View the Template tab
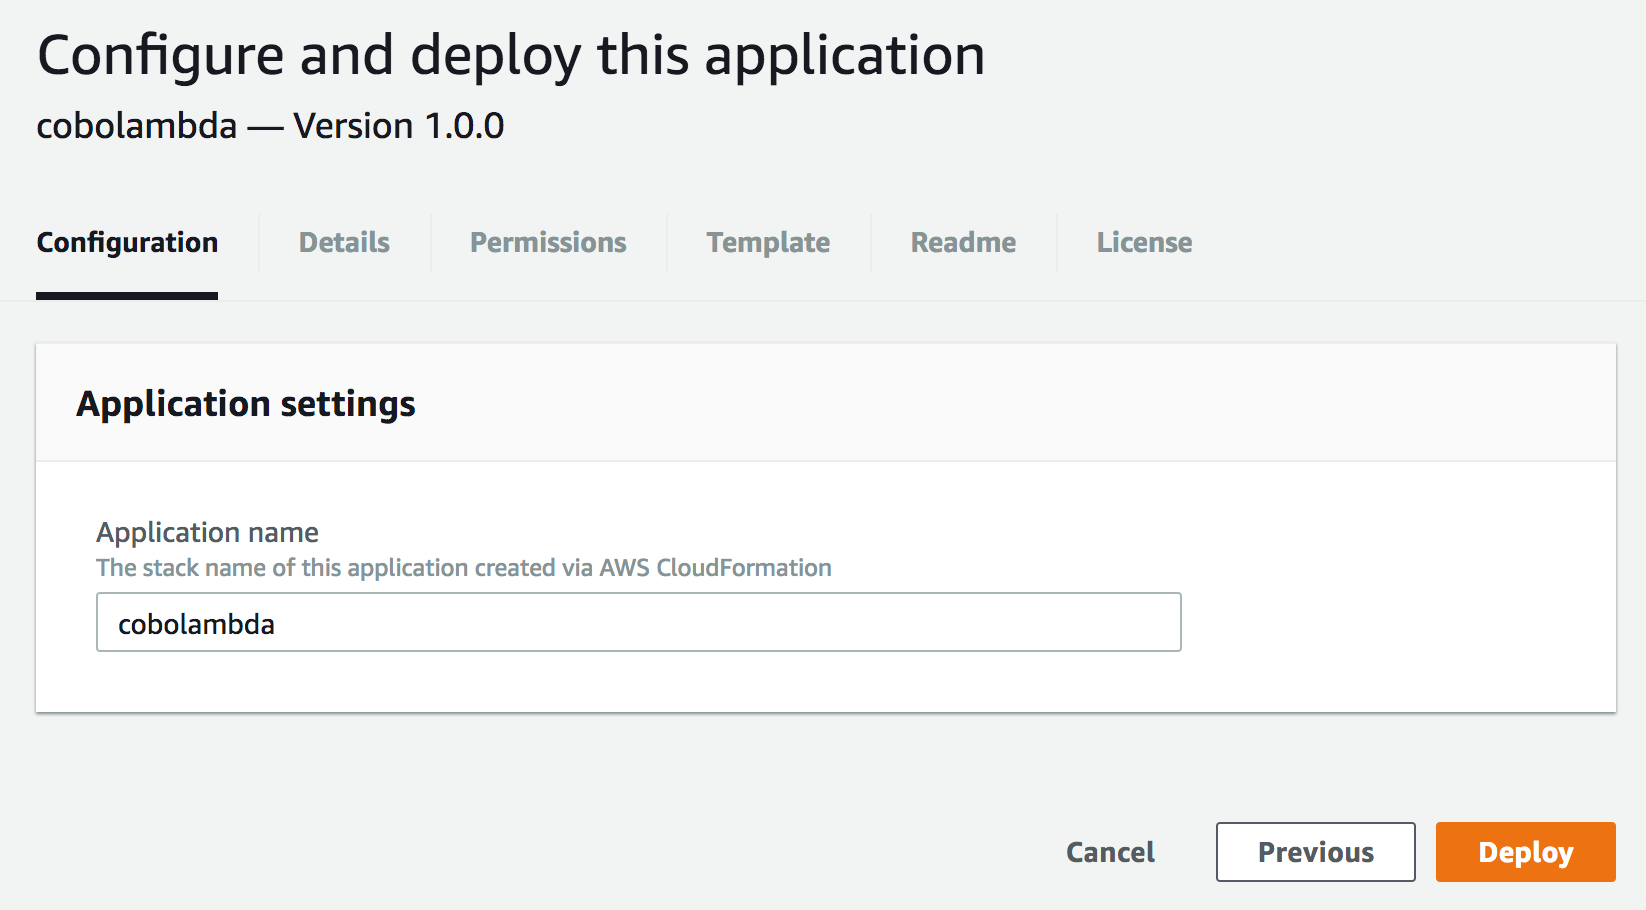This screenshot has width=1646, height=910. [x=768, y=243]
